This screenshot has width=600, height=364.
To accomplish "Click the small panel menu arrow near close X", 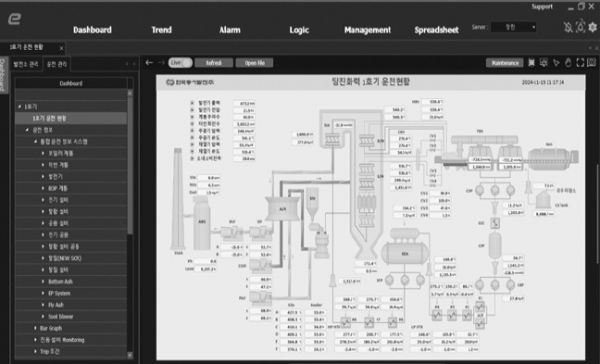I will [x=590, y=48].
